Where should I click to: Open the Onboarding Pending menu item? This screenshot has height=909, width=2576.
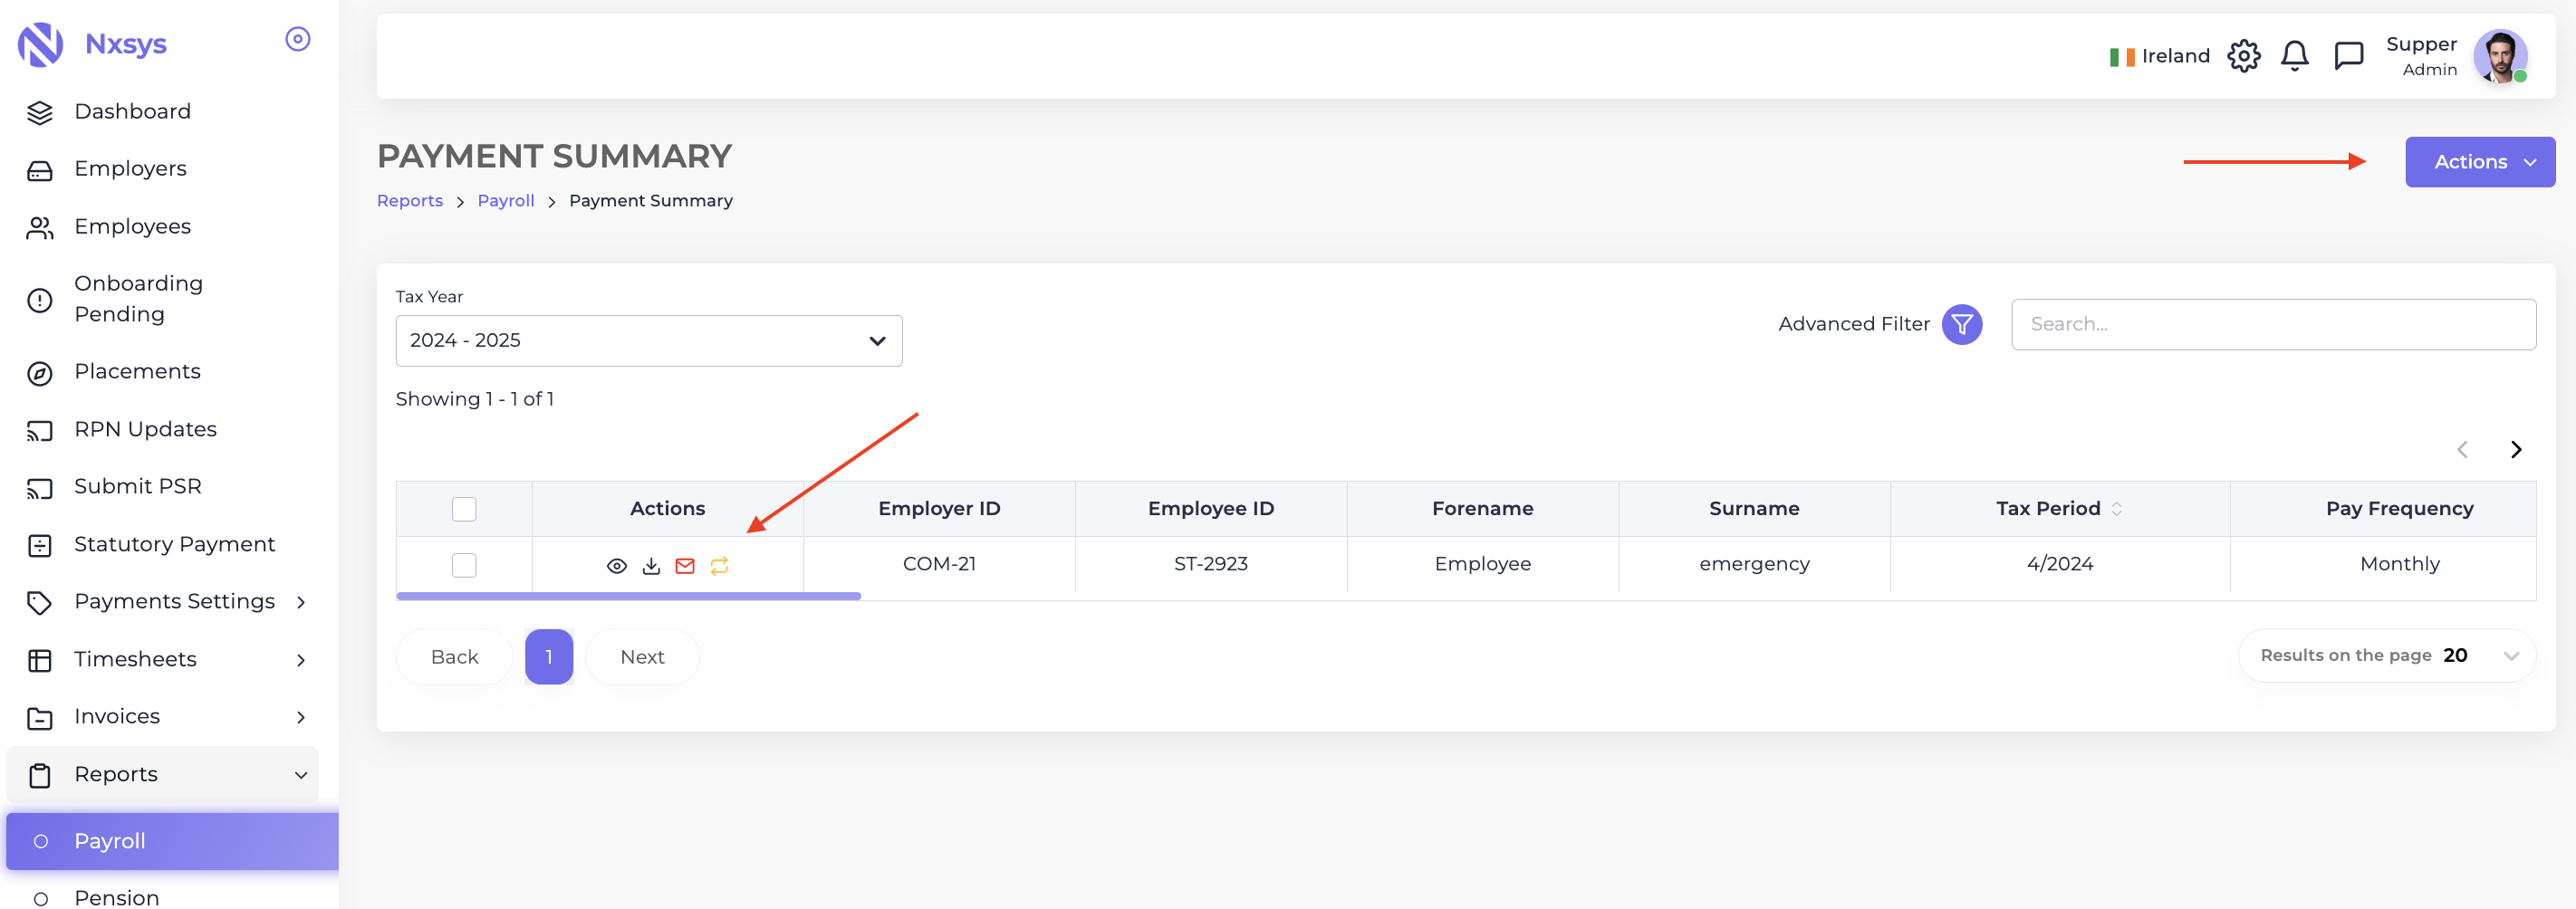click(x=163, y=299)
